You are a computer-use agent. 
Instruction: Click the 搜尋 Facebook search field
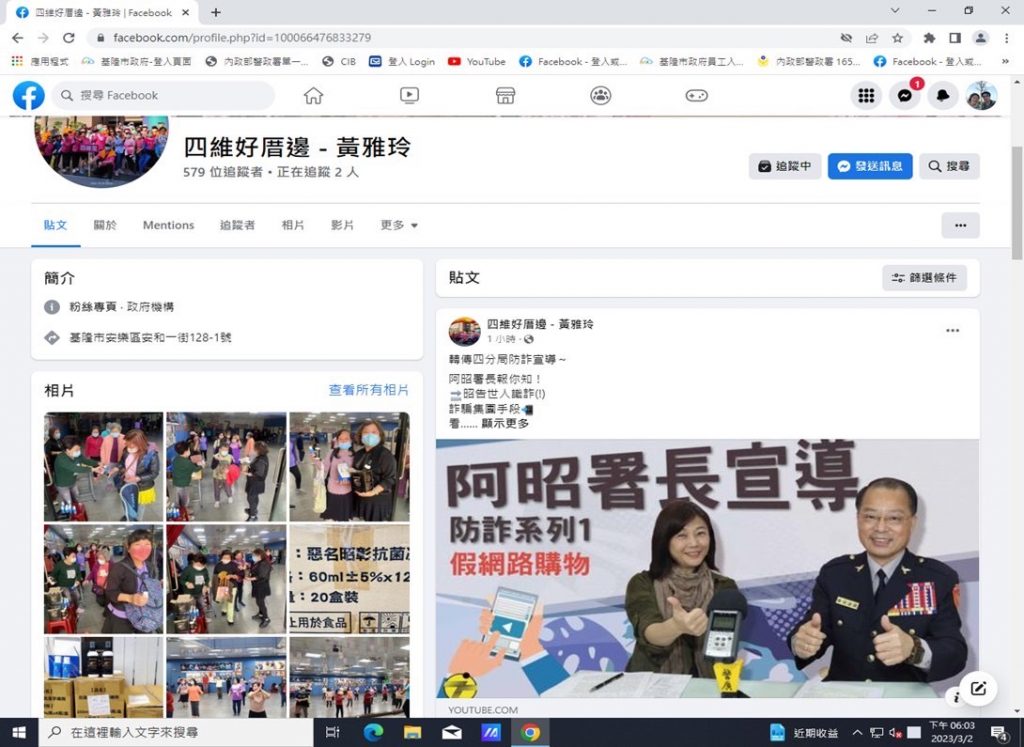point(165,95)
